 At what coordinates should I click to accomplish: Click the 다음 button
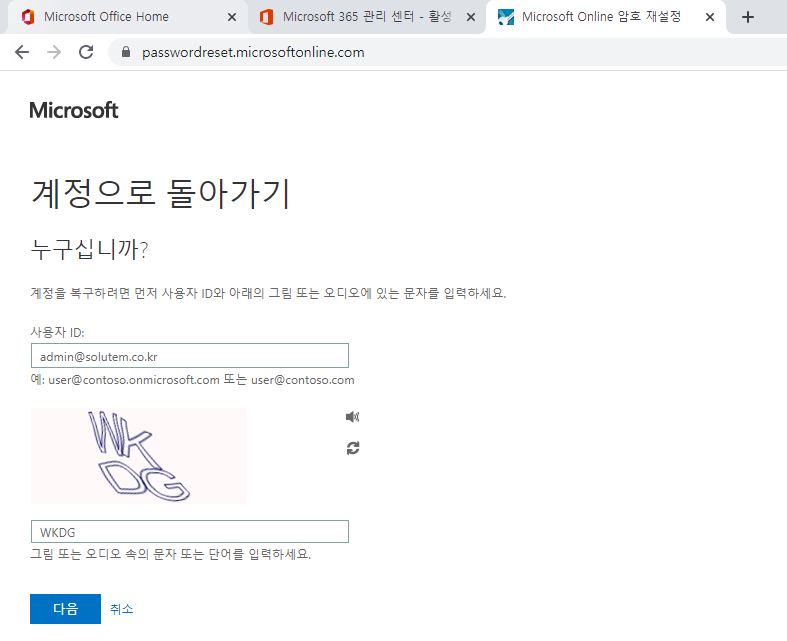[65, 609]
